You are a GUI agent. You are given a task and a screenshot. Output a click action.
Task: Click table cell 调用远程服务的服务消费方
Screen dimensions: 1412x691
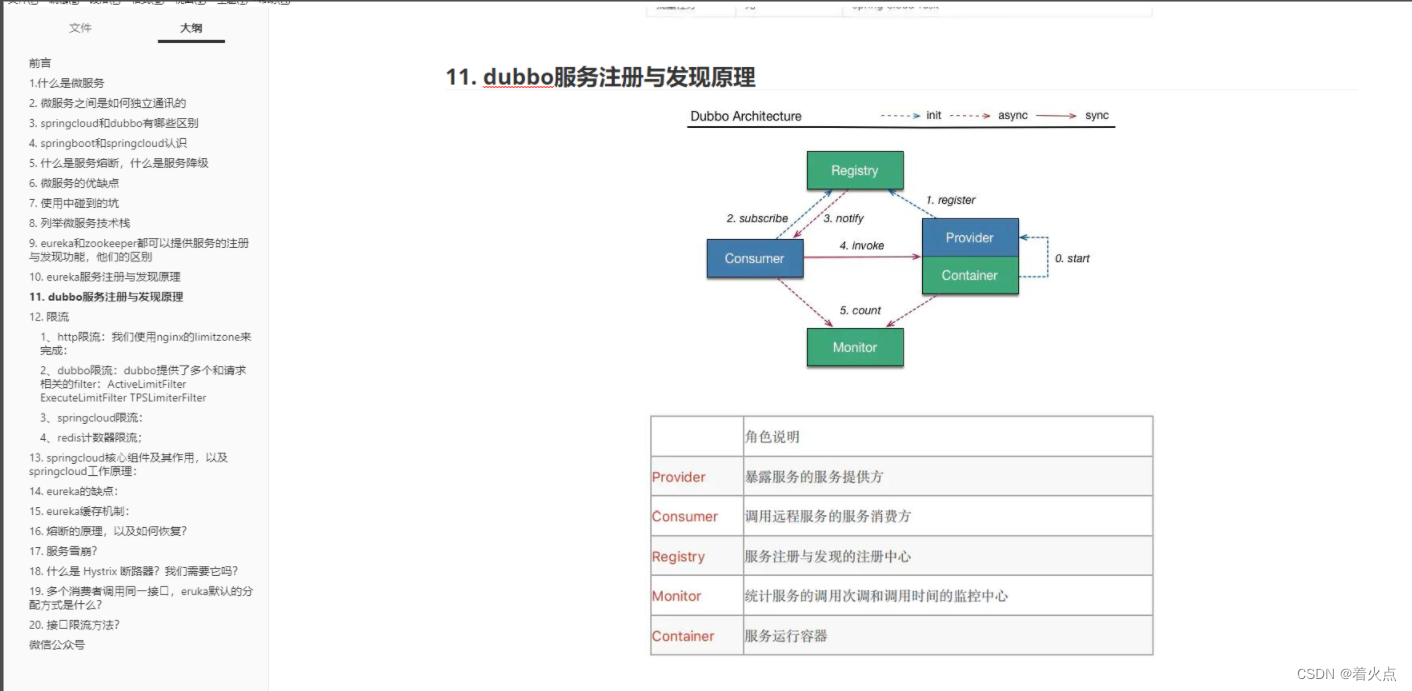point(948,516)
